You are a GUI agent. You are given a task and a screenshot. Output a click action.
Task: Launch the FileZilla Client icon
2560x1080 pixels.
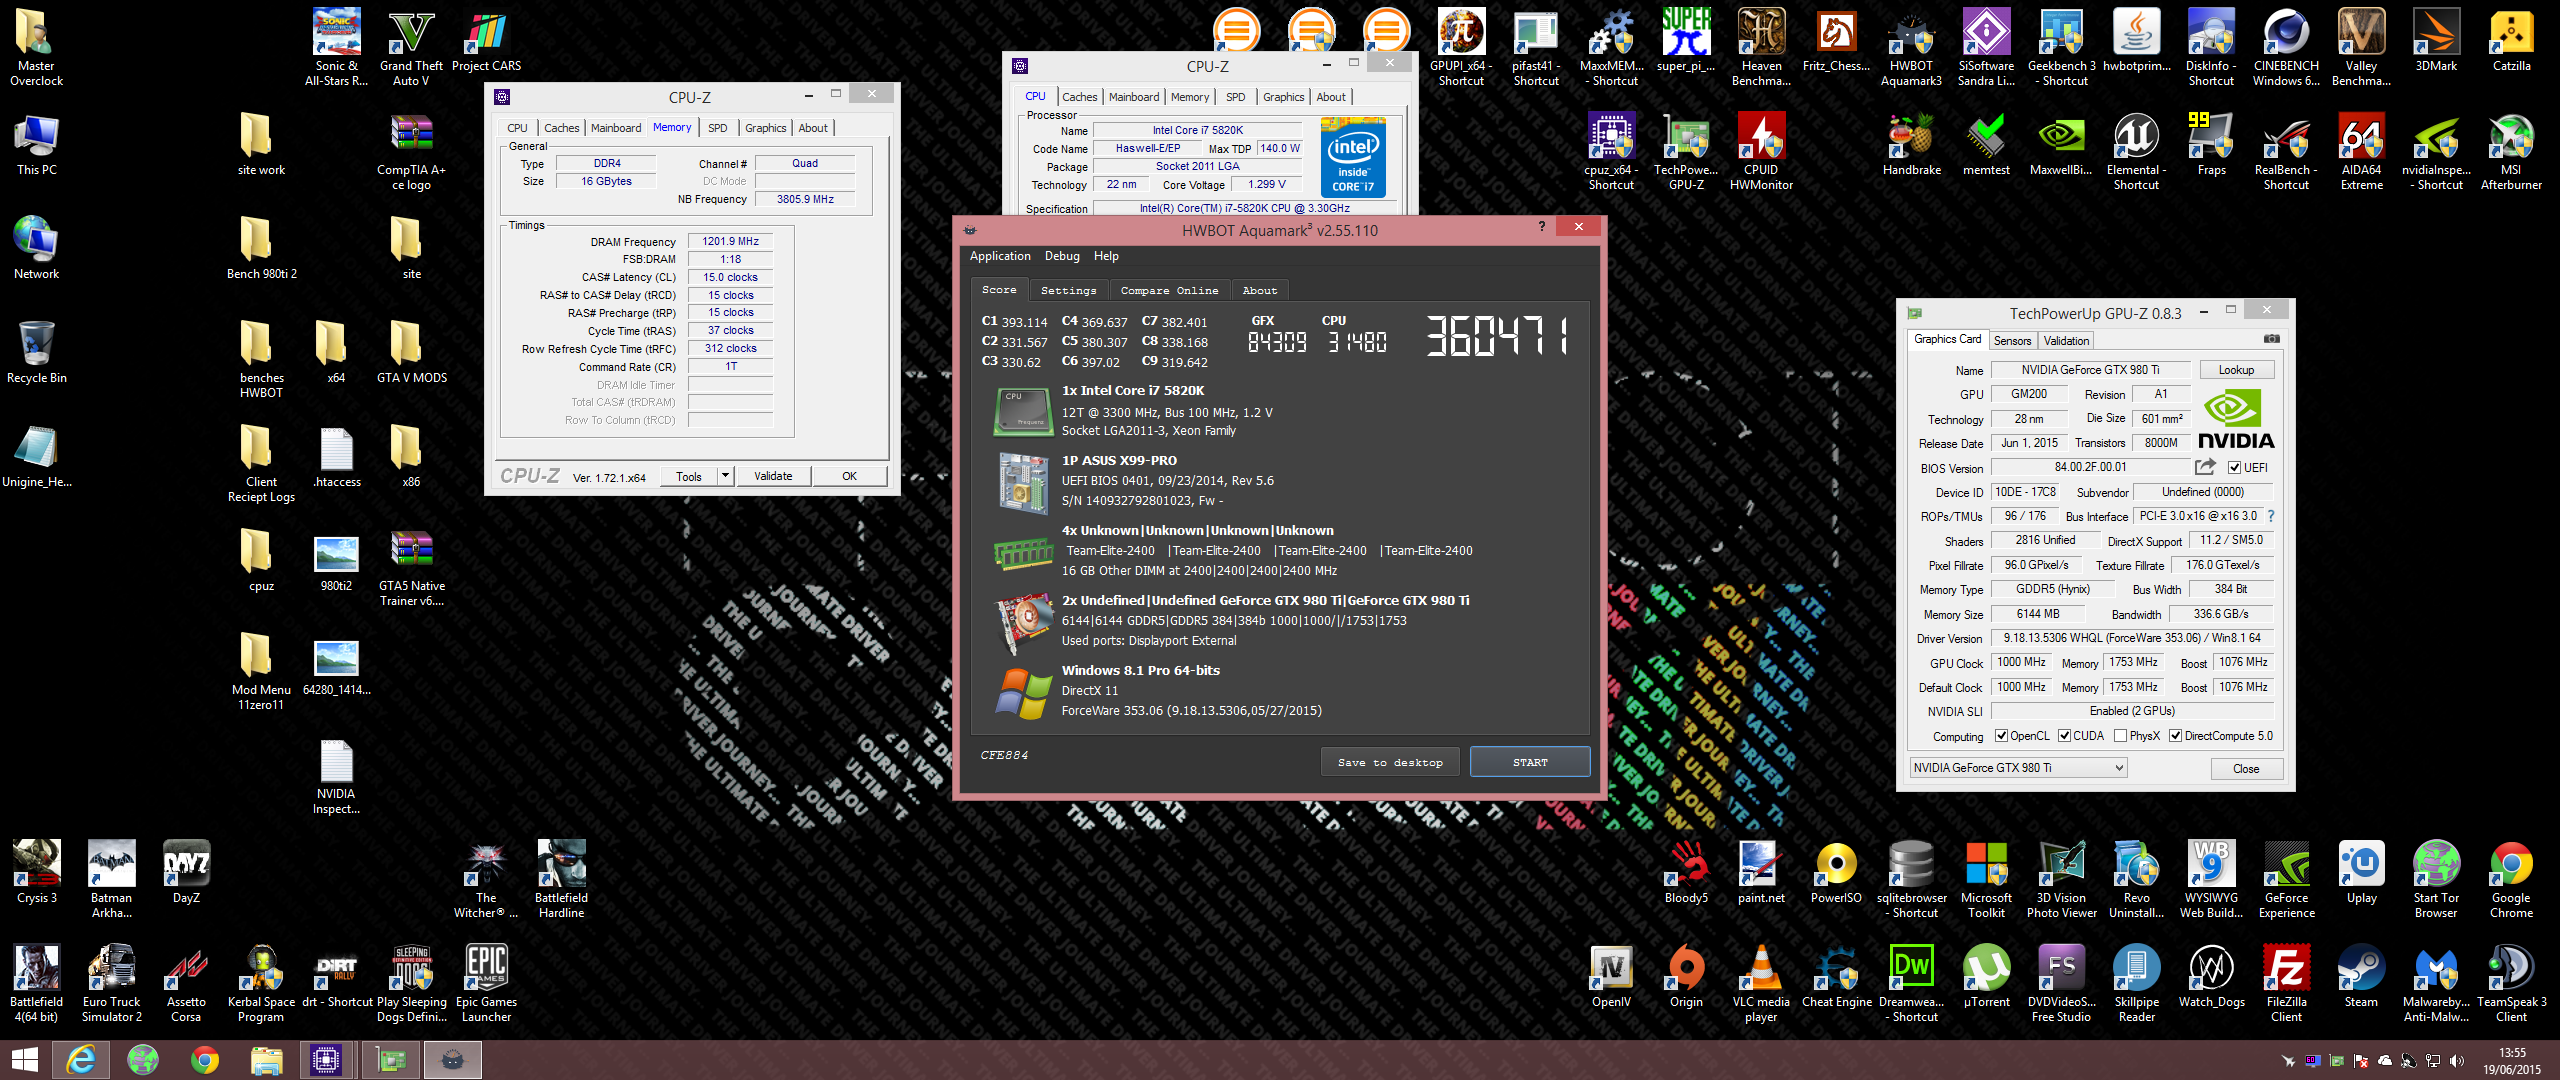2286,983
